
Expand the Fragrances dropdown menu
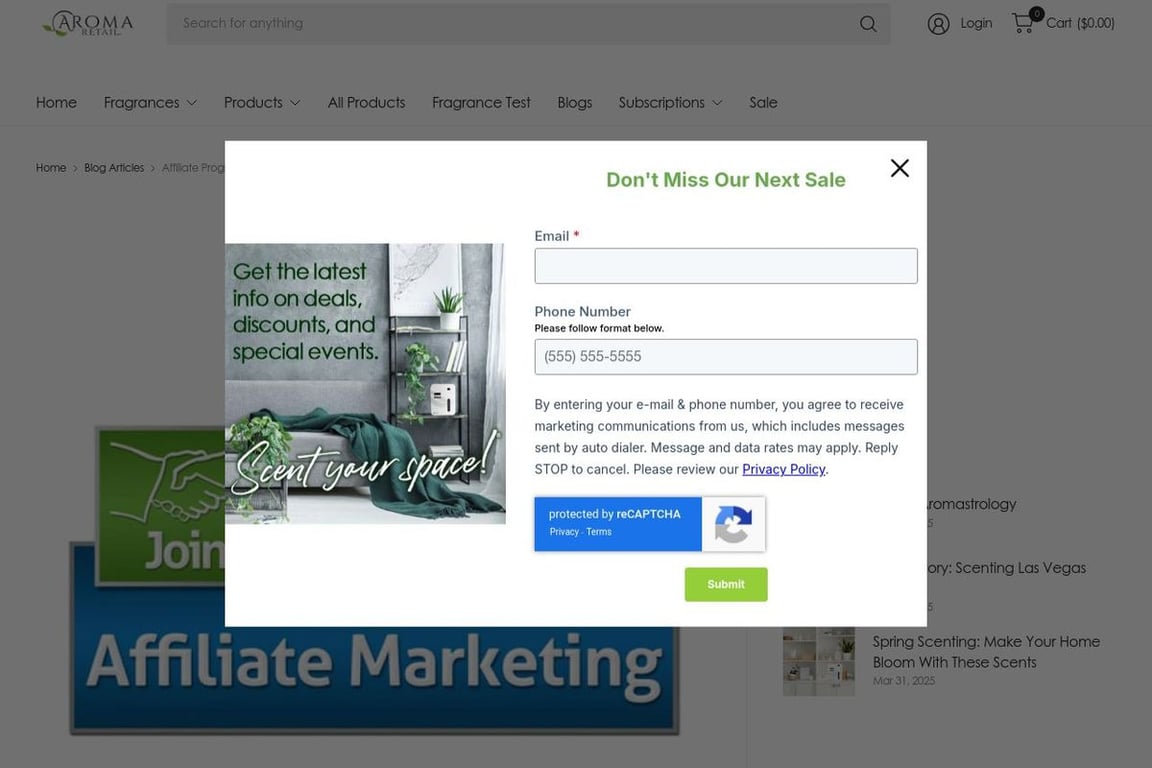150,102
